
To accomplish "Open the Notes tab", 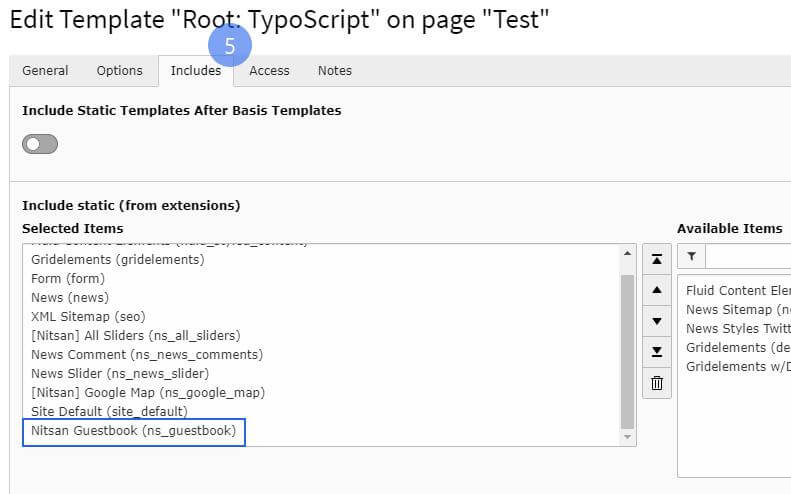I will (x=335, y=71).
